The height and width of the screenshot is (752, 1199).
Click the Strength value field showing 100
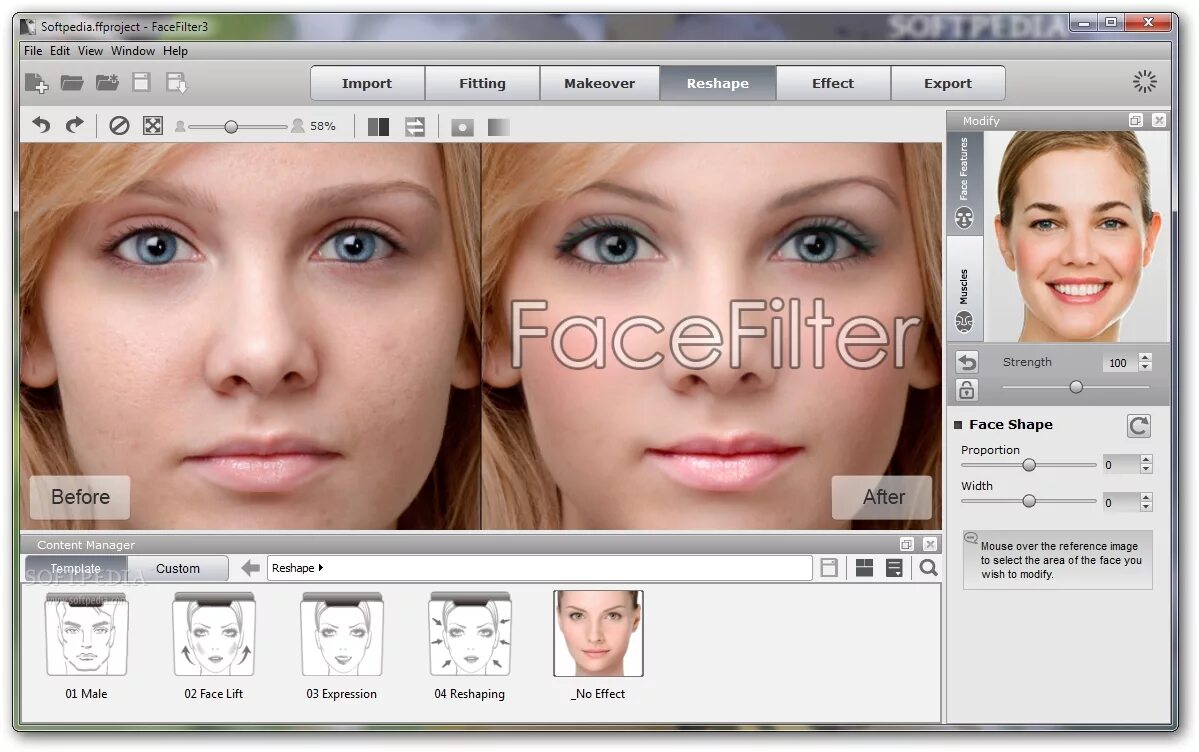tap(1119, 363)
